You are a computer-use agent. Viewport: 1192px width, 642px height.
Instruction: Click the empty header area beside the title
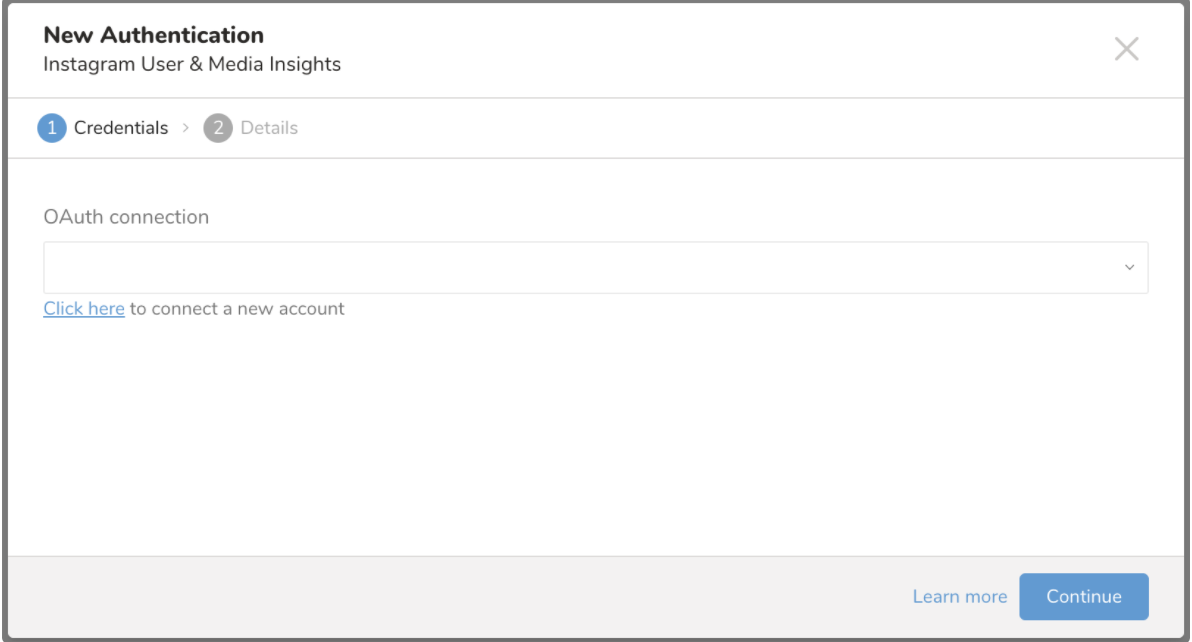[700, 50]
